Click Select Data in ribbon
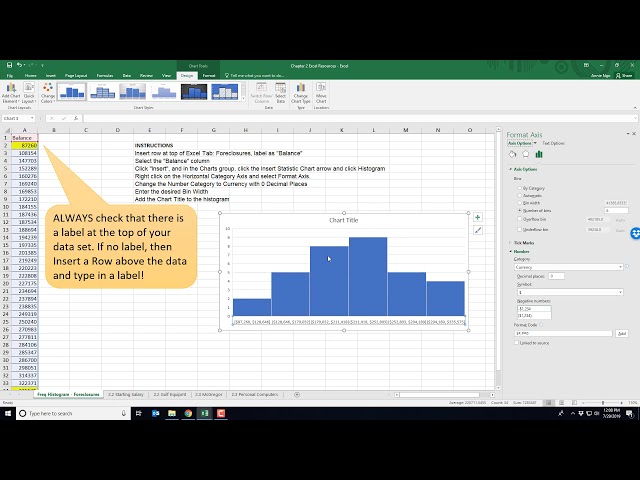Viewport: 640px width, 480px height. pyautogui.click(x=280, y=93)
